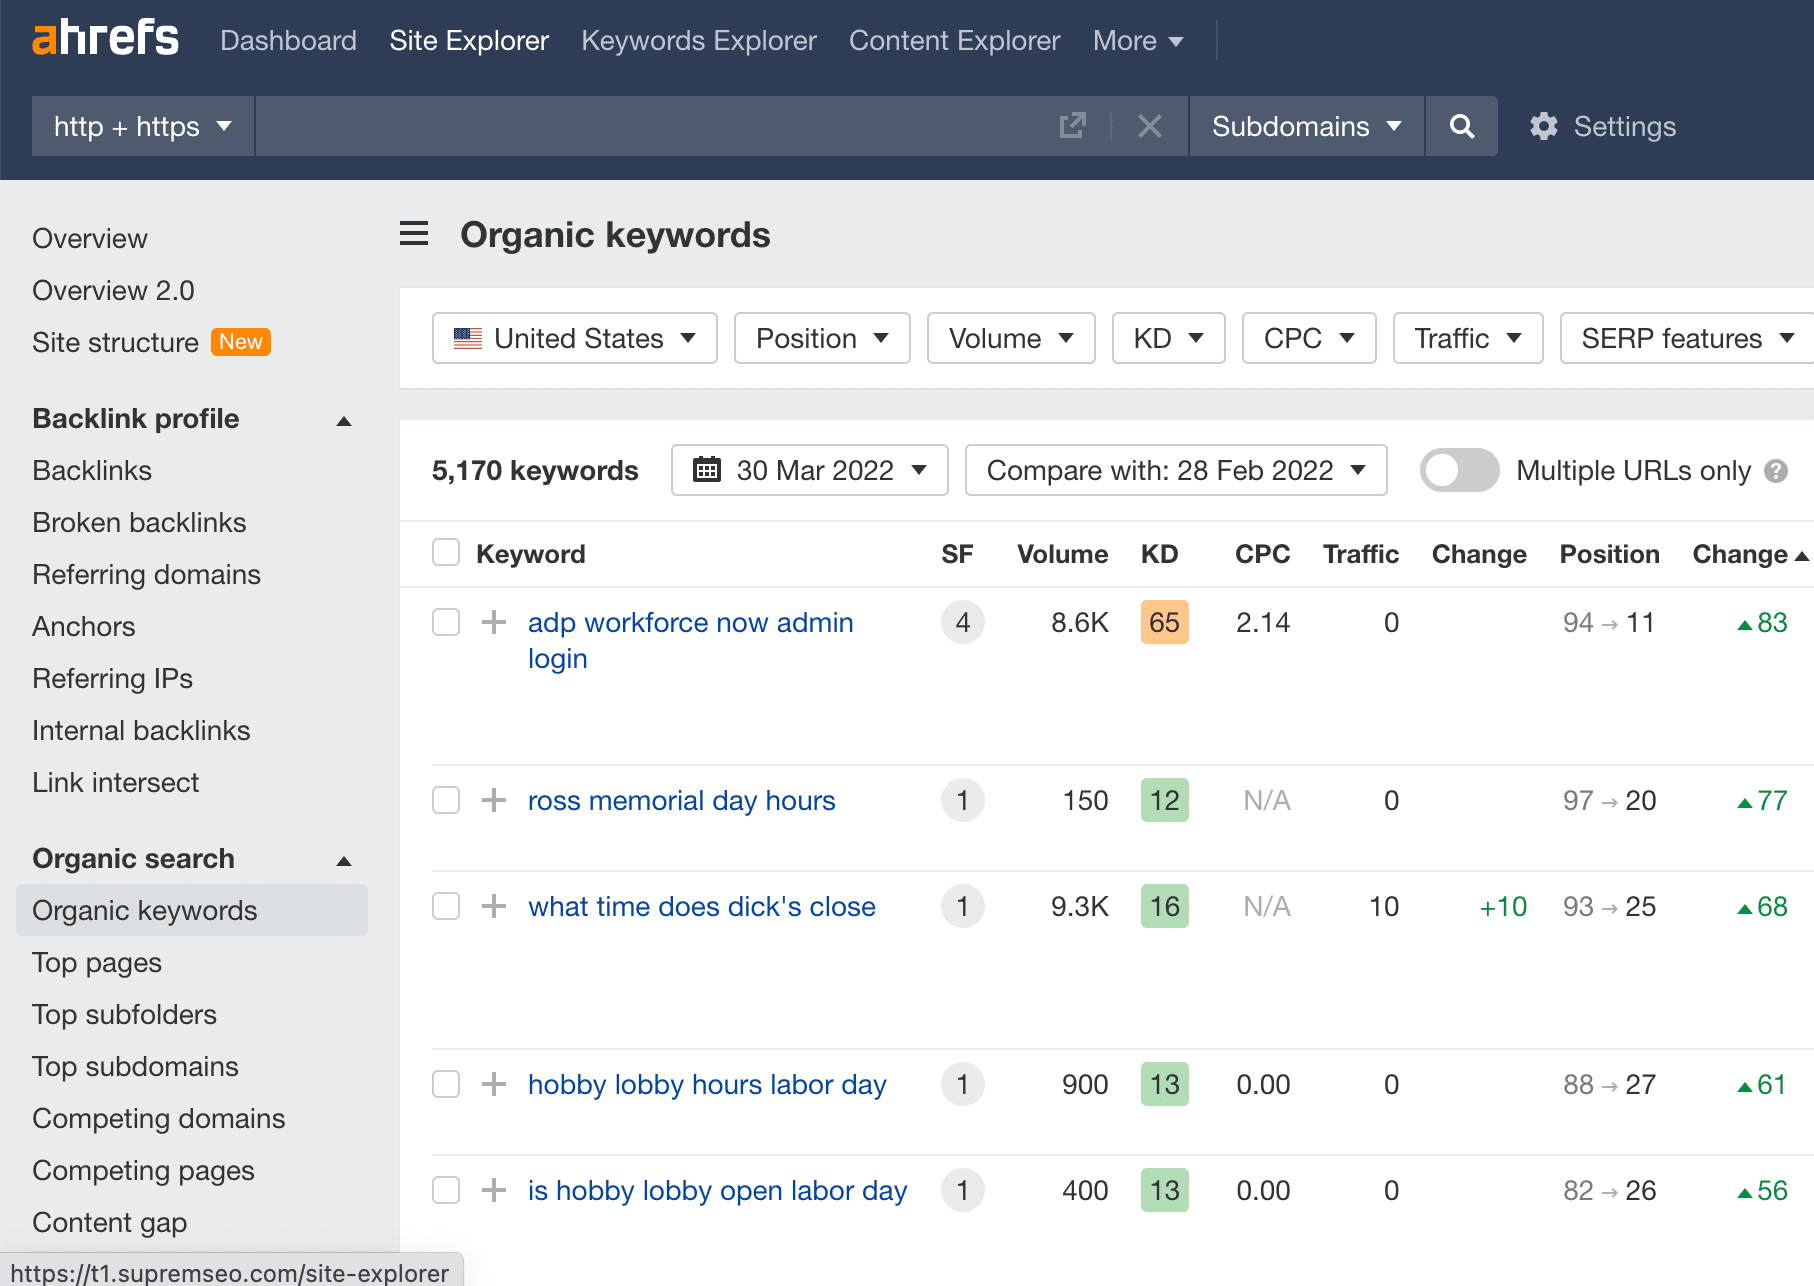Check hobby lobby hours labor day row
The image size is (1814, 1286).
coord(446,1084)
